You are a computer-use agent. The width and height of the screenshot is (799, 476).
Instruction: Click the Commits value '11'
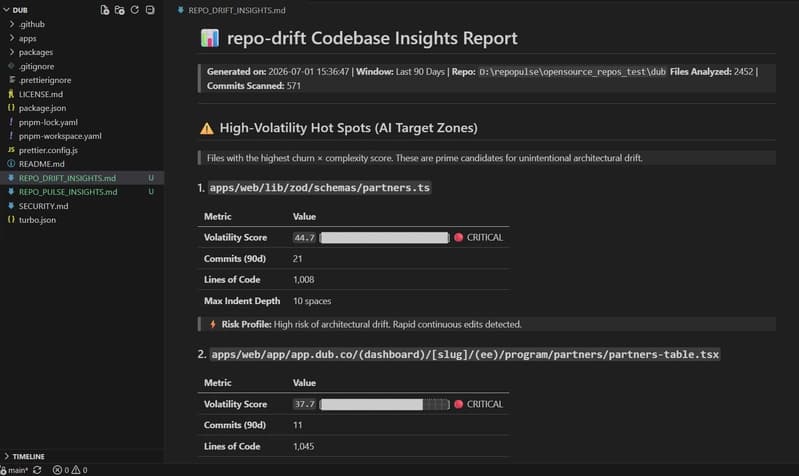click(x=298, y=425)
